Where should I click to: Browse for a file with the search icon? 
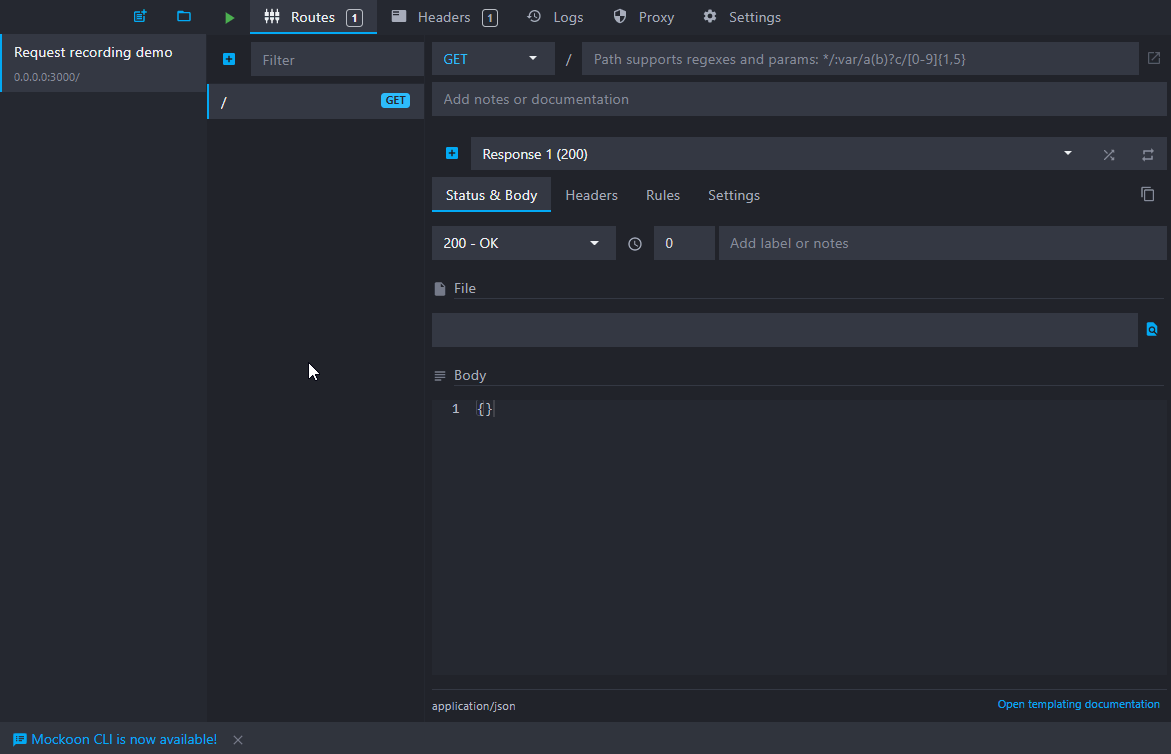[1152, 329]
